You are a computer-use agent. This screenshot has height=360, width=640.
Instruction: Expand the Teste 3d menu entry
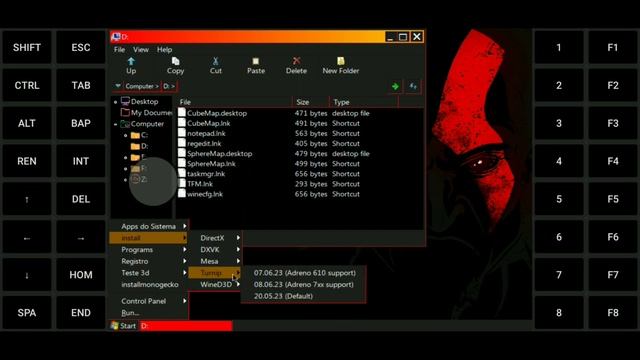point(149,273)
